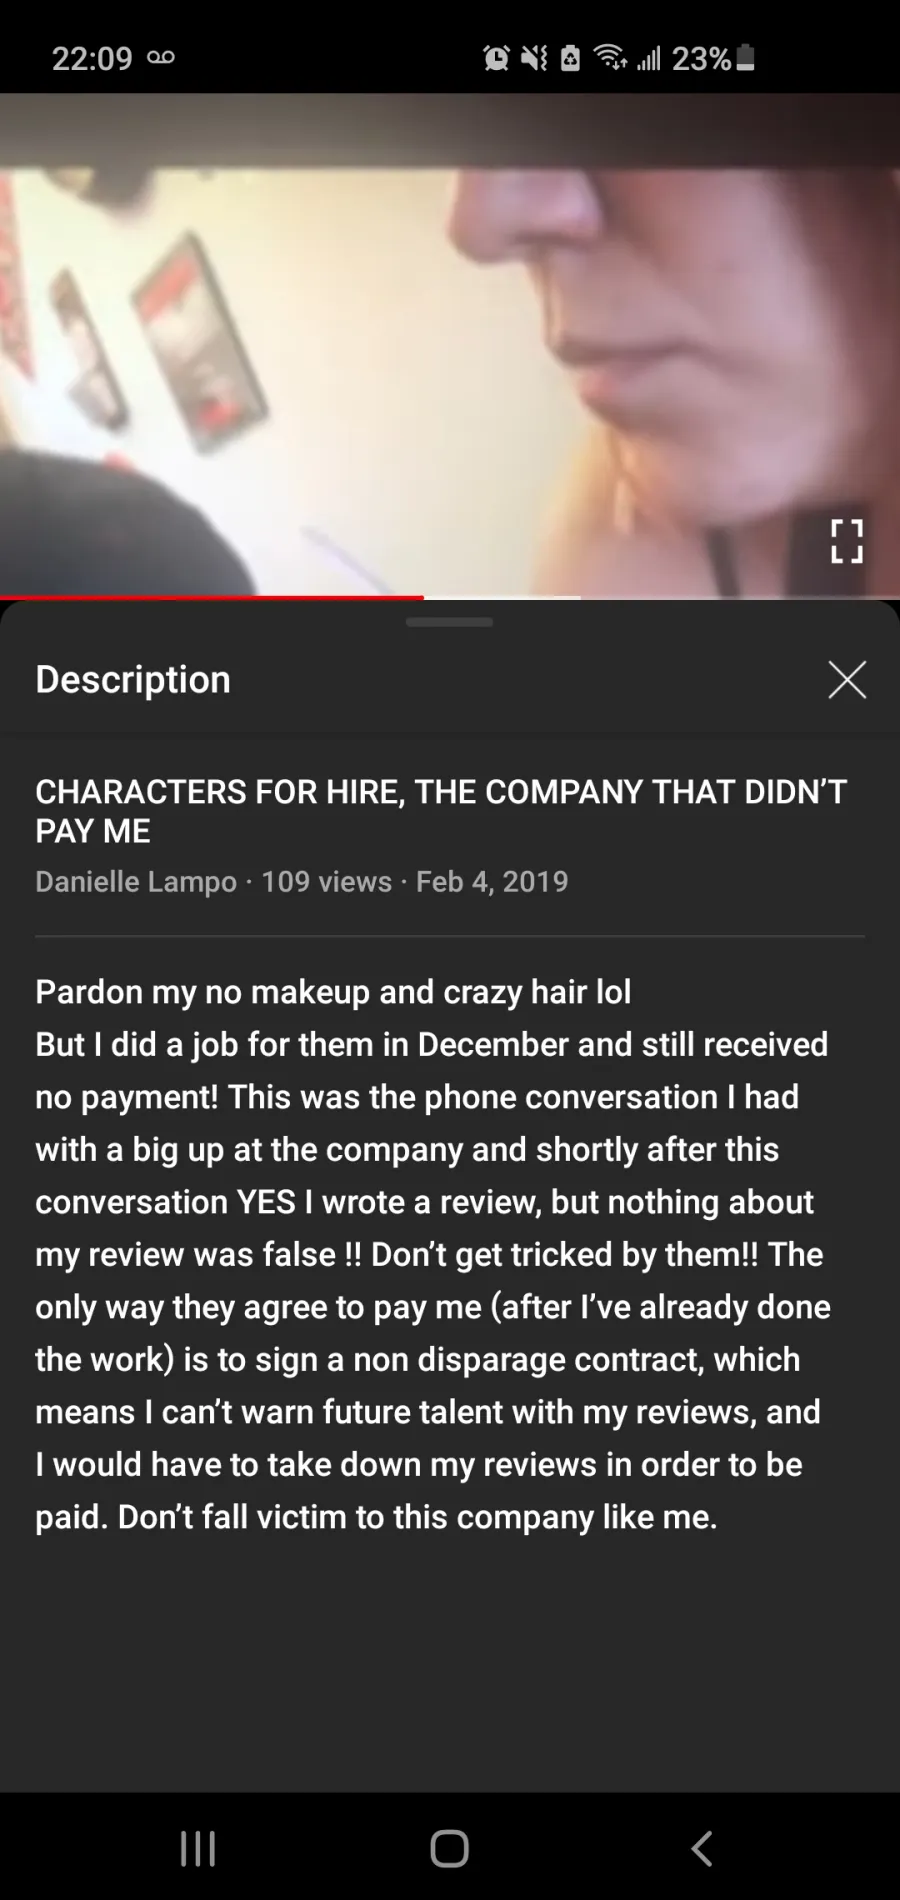Tap the description panel drag handle

point(449,622)
